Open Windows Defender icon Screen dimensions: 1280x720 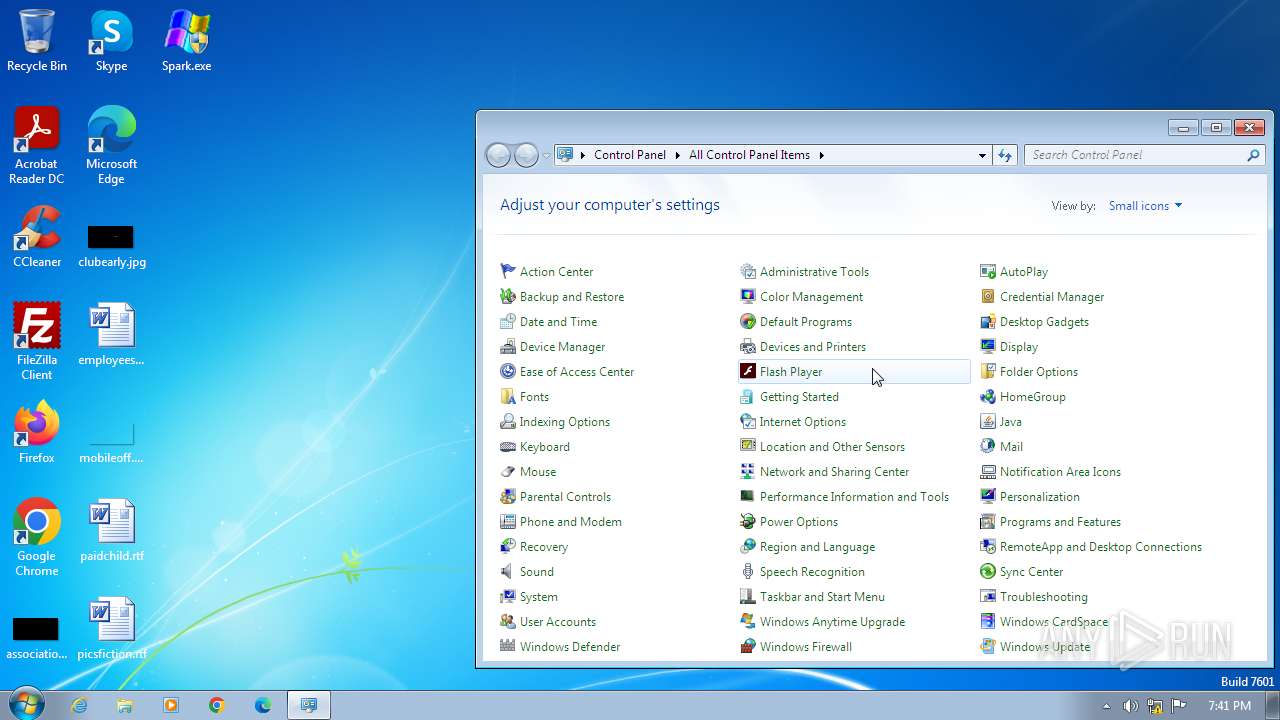(x=508, y=647)
